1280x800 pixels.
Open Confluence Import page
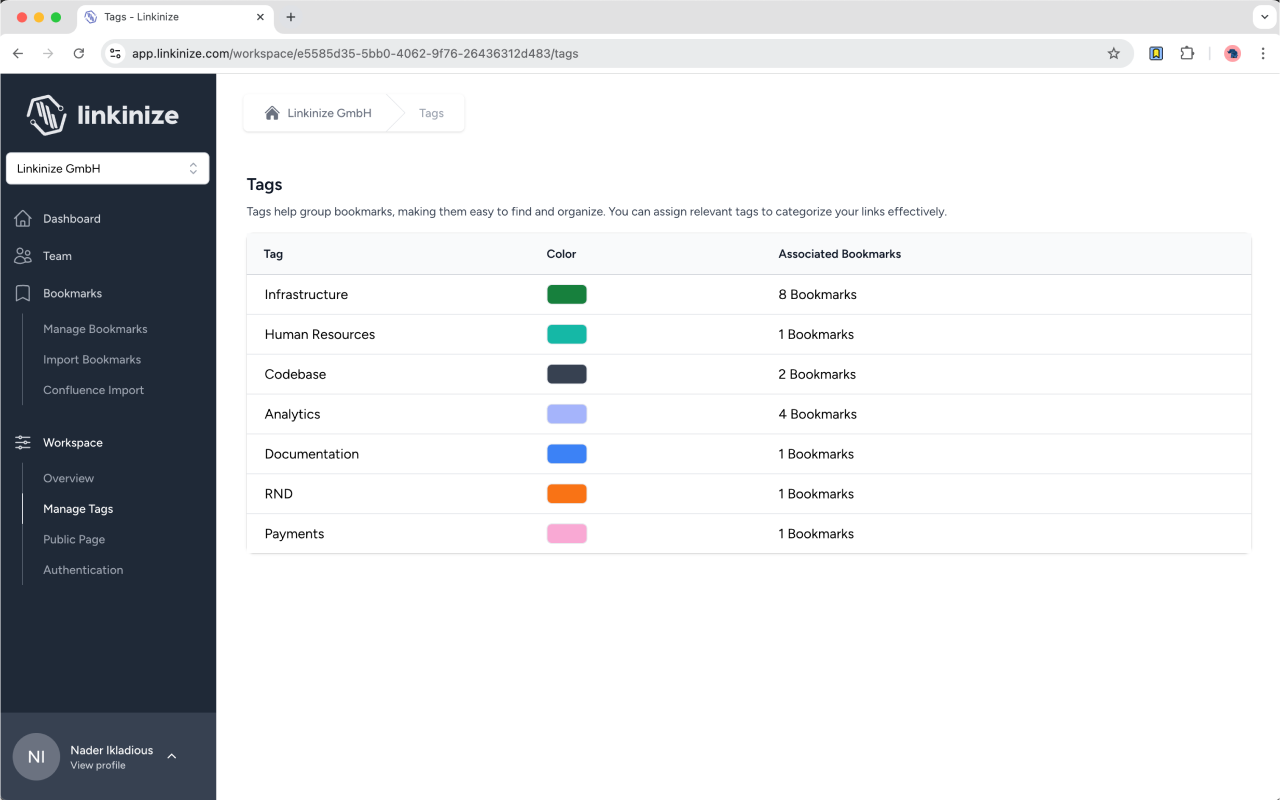tap(93, 390)
